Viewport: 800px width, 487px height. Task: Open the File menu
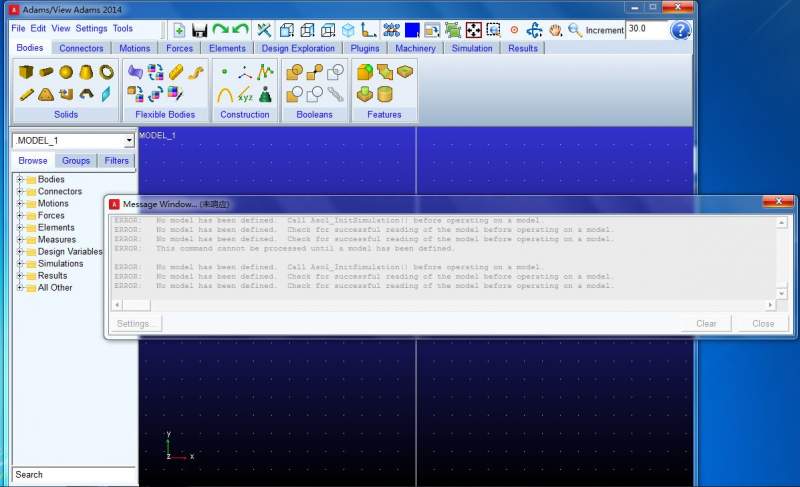[x=18, y=29]
